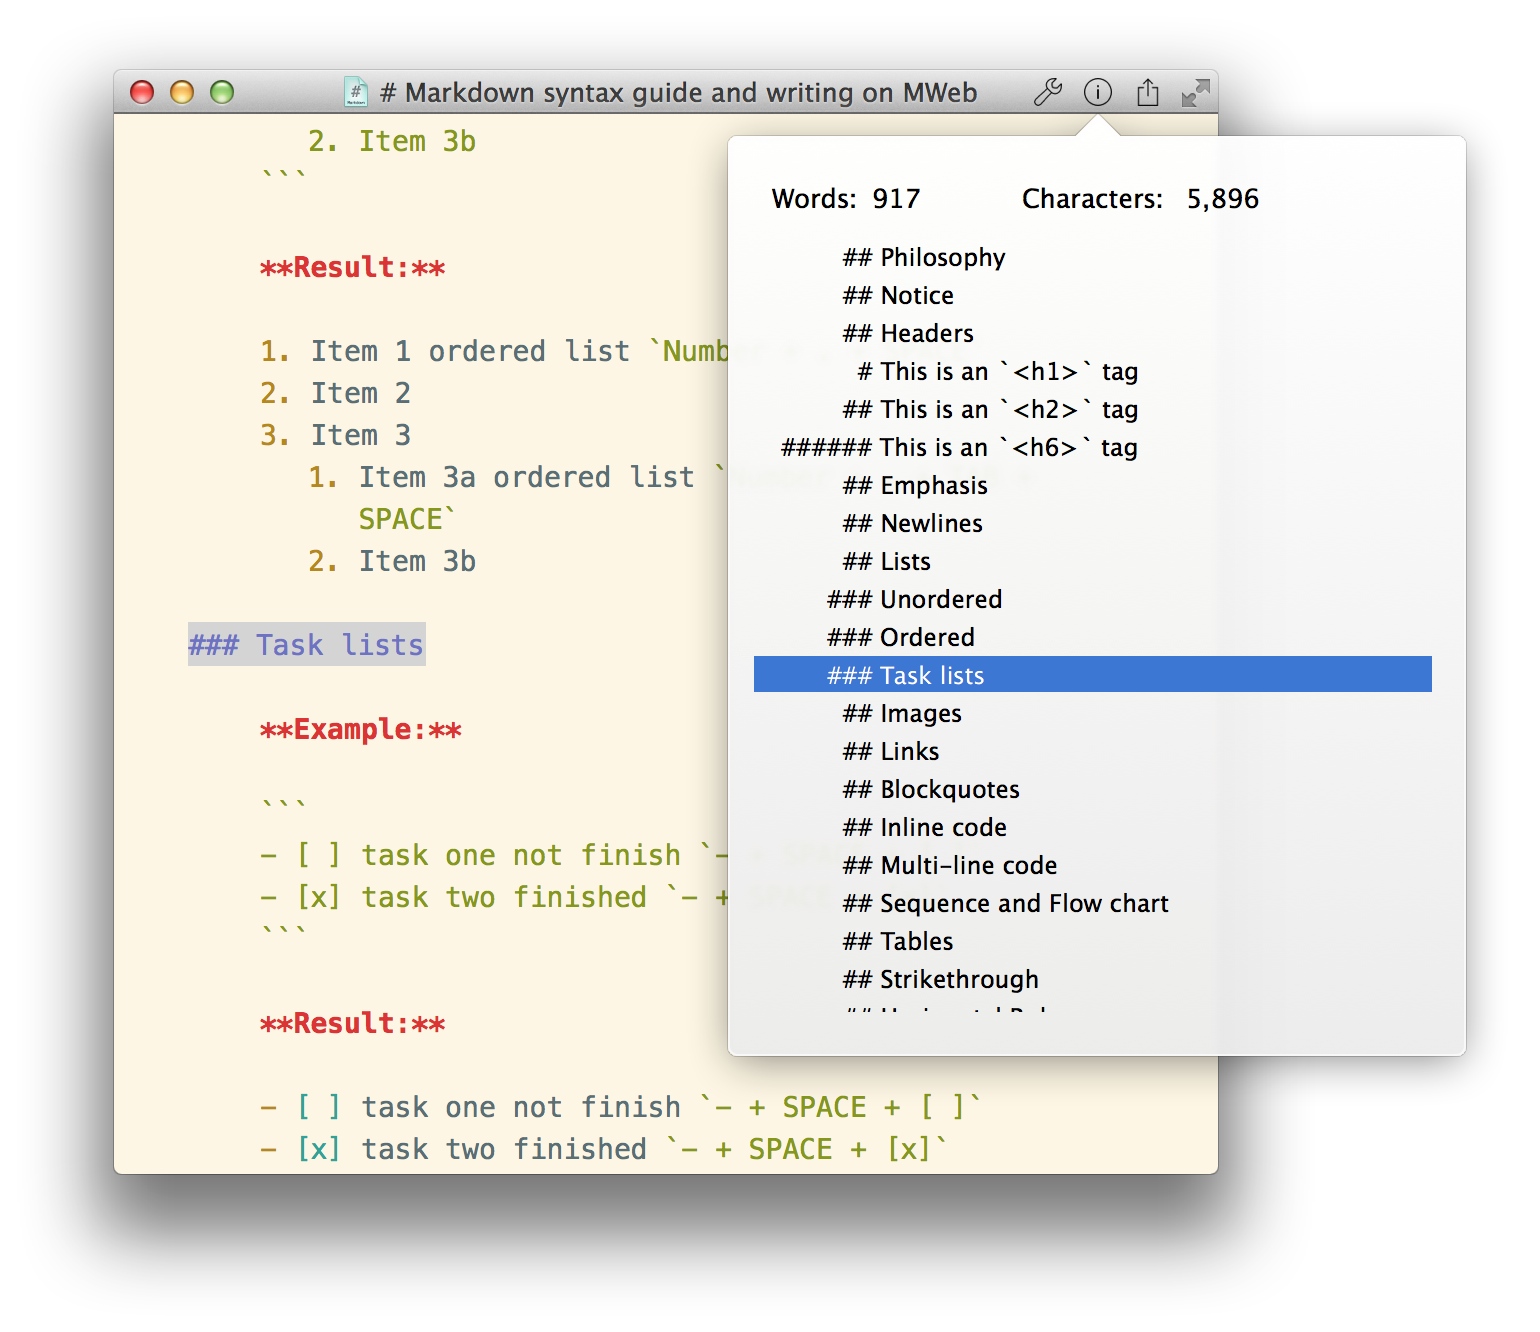Jump to the Philosophy heading
1540x1332 pixels.
pyautogui.click(x=924, y=258)
